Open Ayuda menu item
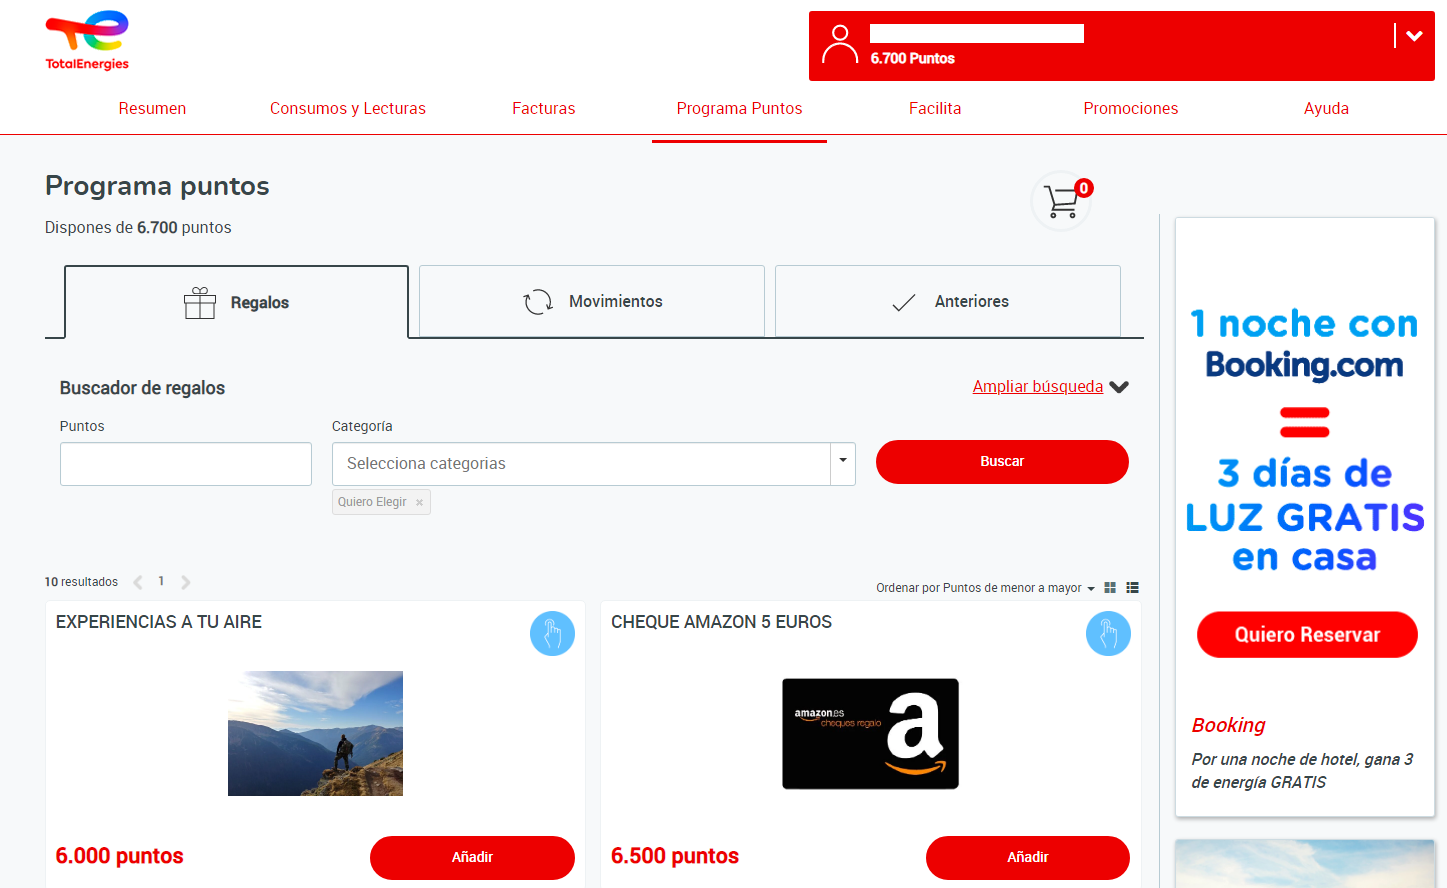Screen dimensions: 1447x888 [x=1326, y=108]
